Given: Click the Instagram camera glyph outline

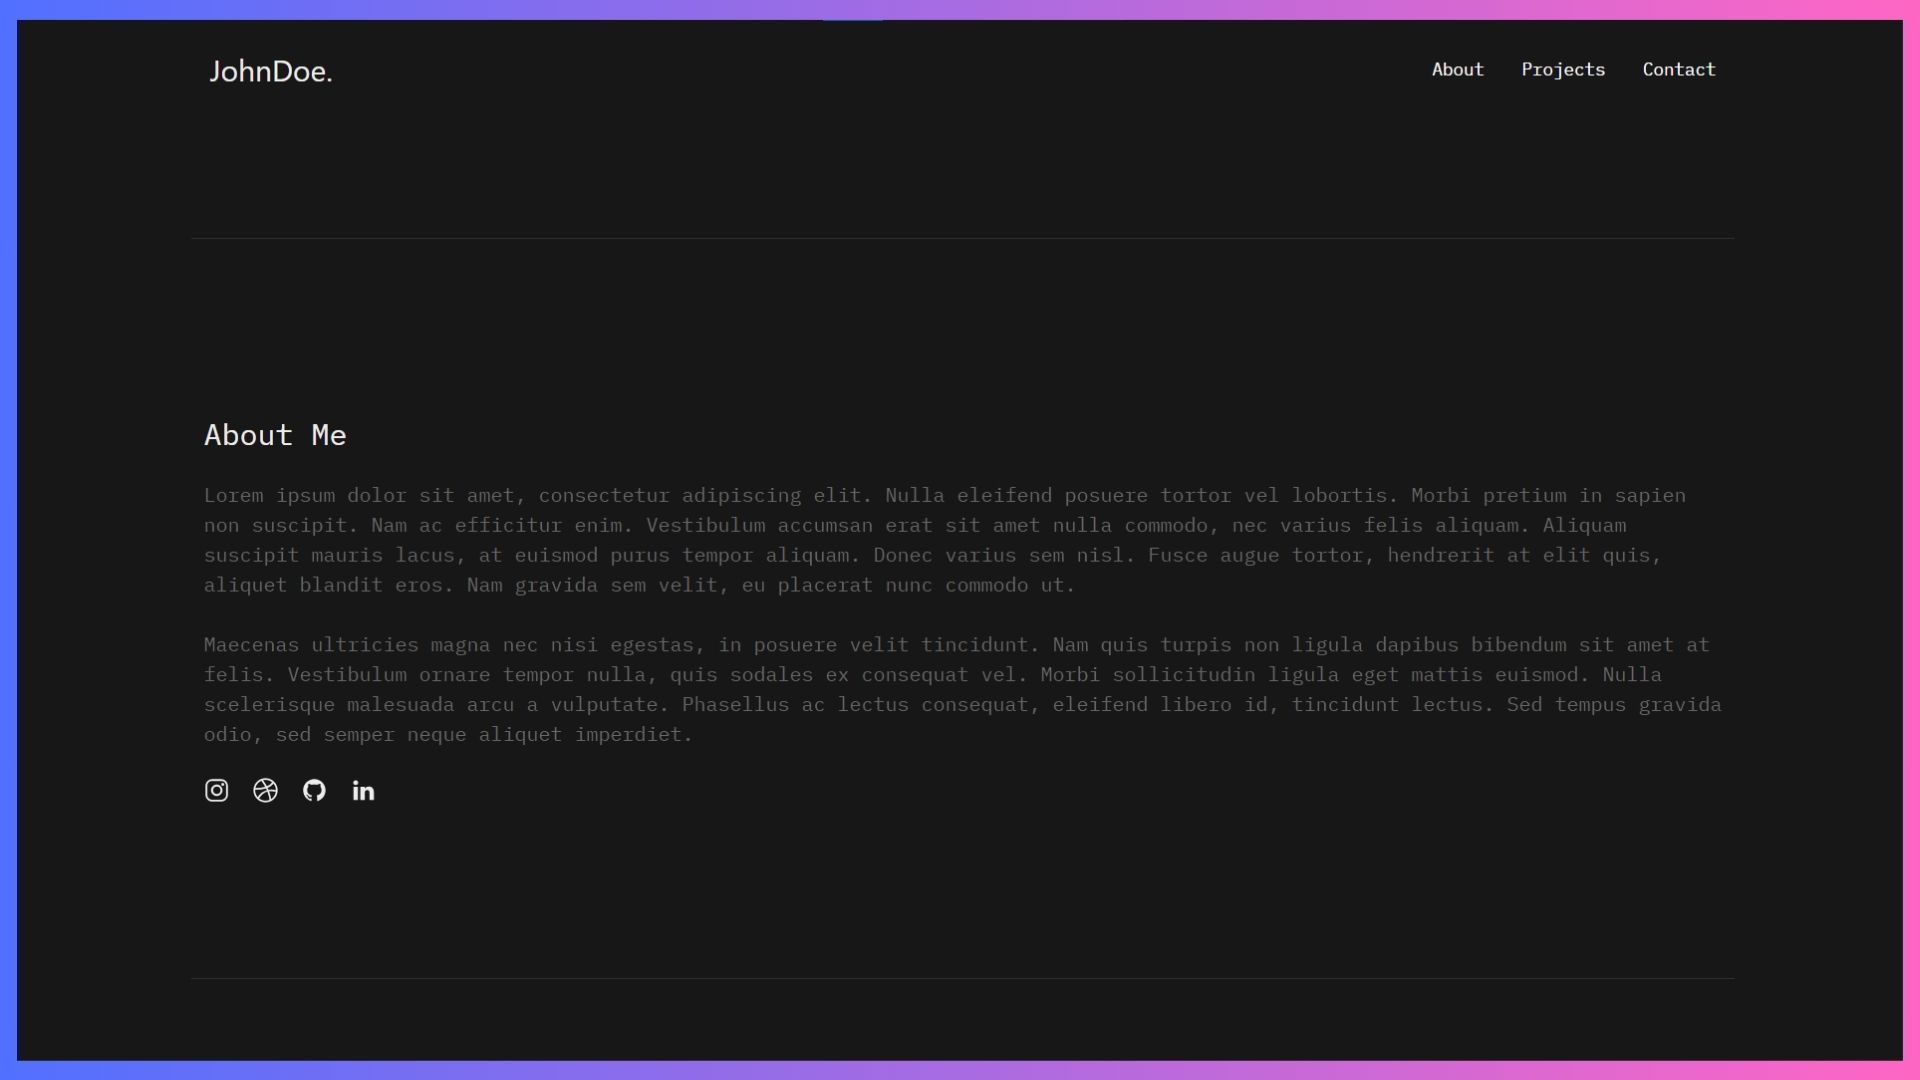Looking at the screenshot, I should point(216,790).
